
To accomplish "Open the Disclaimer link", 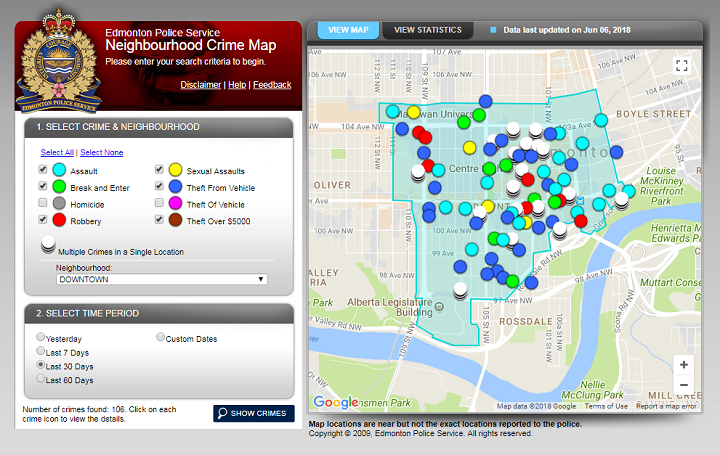I will click(x=201, y=85).
